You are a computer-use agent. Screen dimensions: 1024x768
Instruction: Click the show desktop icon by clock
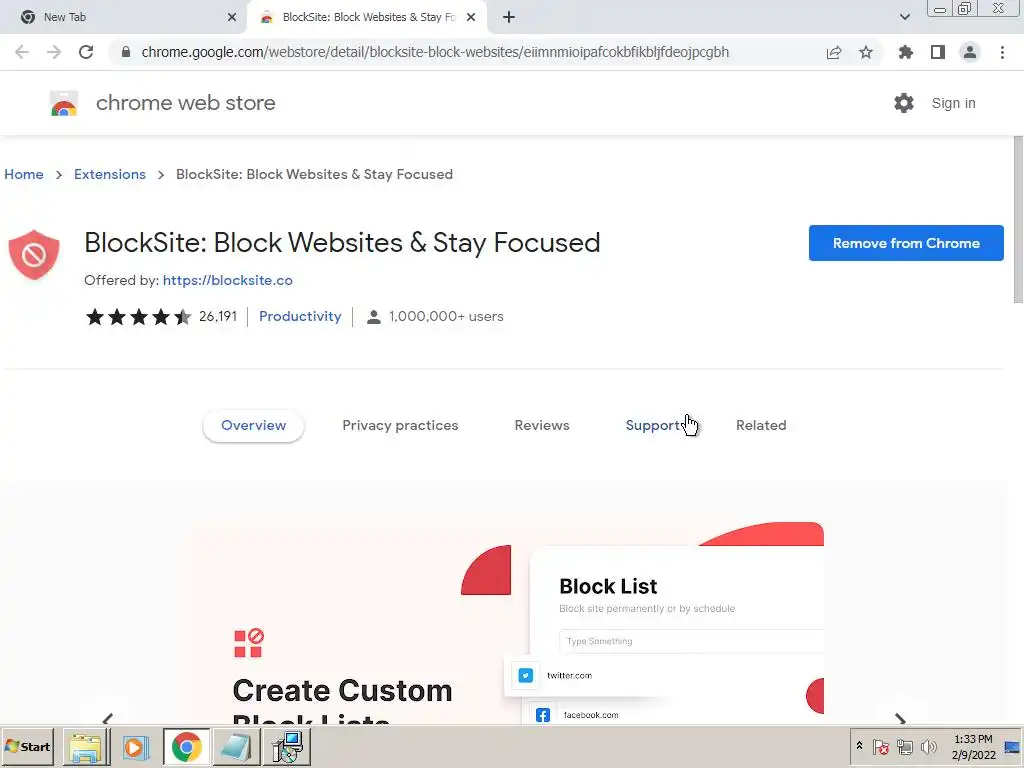click(1012, 747)
